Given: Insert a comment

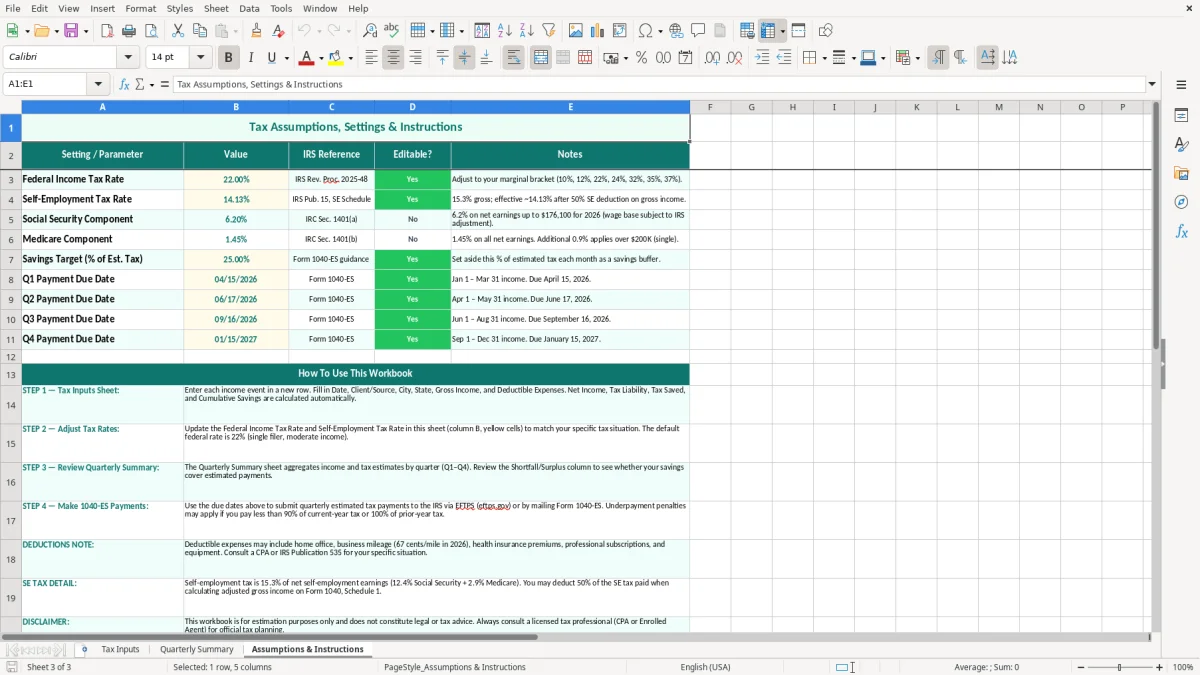Looking at the screenshot, I should pos(698,31).
